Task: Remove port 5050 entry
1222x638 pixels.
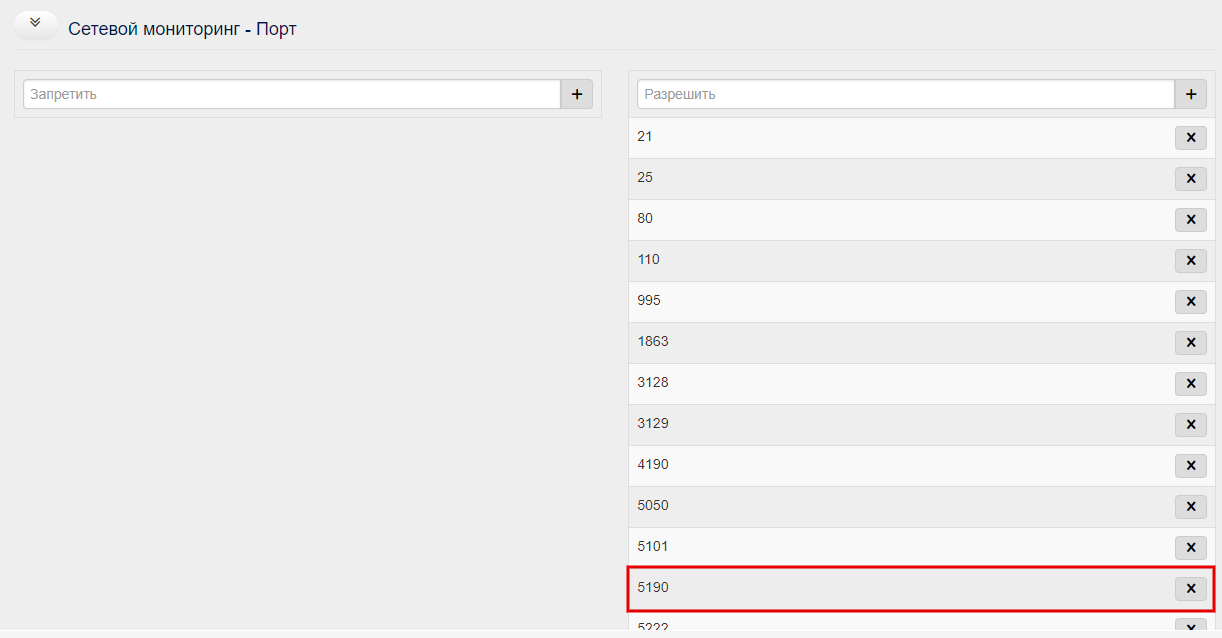Action: pos(1190,507)
